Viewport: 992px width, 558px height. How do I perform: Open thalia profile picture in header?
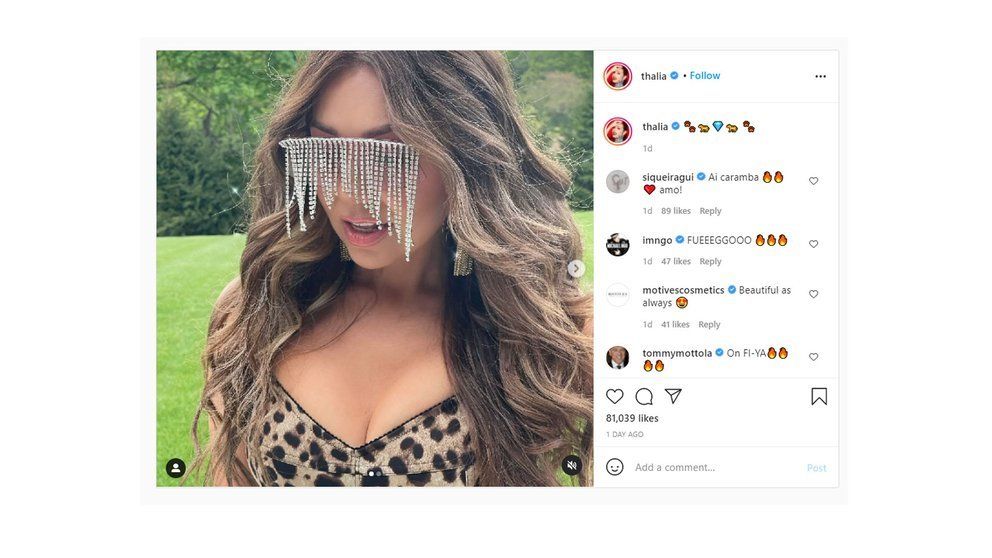pyautogui.click(x=618, y=77)
